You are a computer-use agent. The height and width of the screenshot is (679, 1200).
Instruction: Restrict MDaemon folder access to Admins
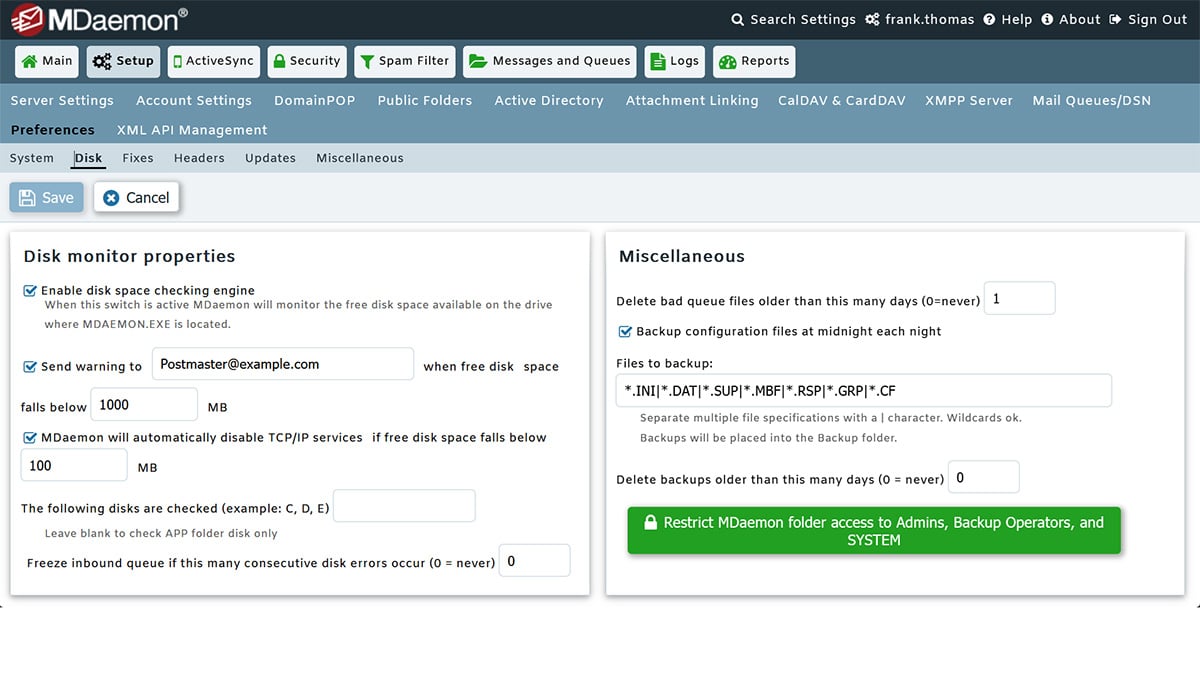point(873,531)
